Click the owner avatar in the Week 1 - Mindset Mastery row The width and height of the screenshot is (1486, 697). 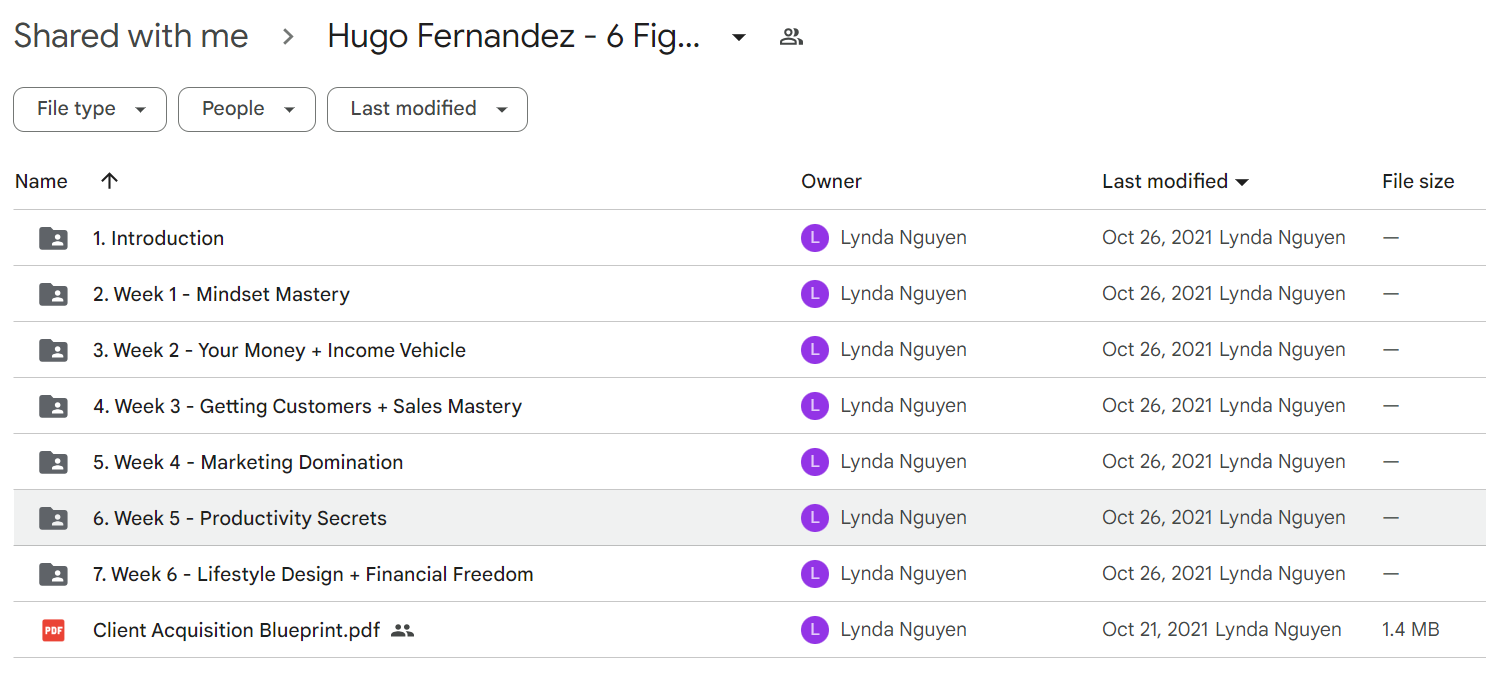point(815,294)
